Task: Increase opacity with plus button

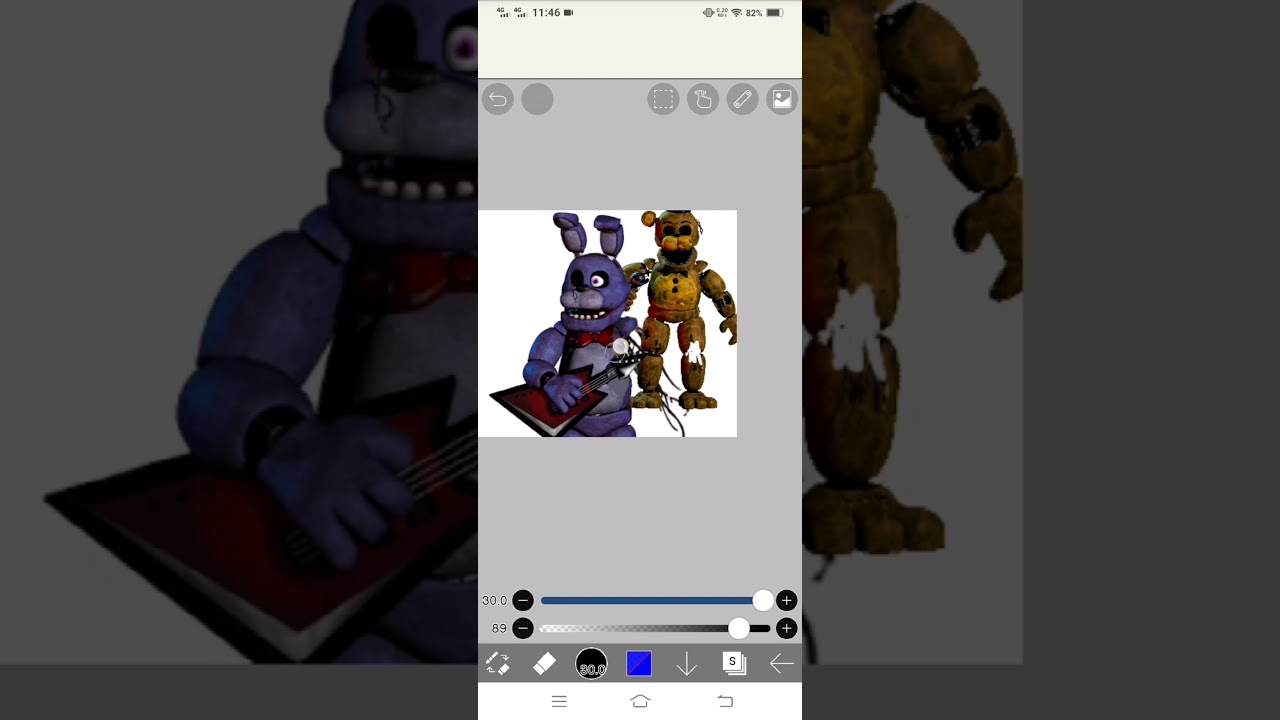Action: tap(787, 629)
